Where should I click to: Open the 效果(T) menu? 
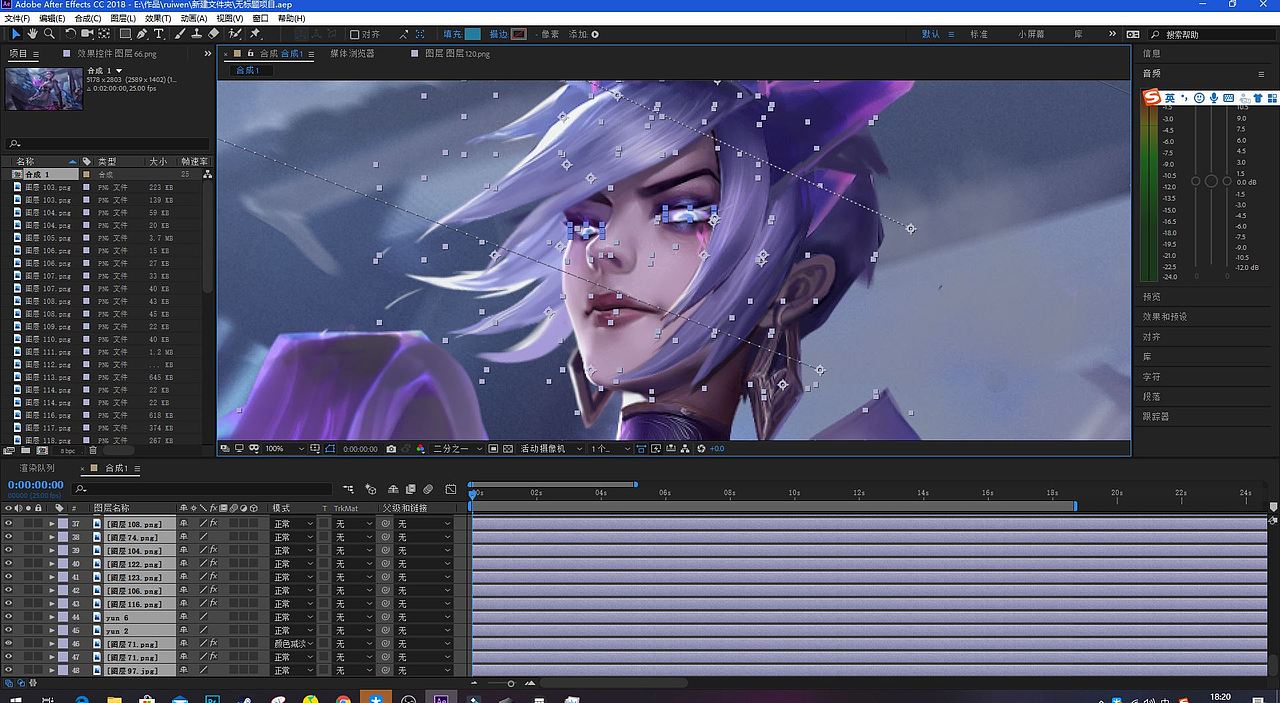click(x=158, y=18)
